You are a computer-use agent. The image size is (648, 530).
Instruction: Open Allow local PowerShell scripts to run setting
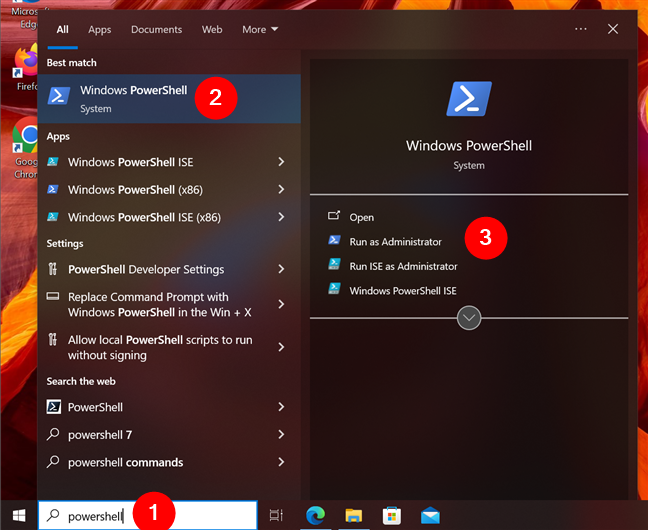tap(160, 347)
